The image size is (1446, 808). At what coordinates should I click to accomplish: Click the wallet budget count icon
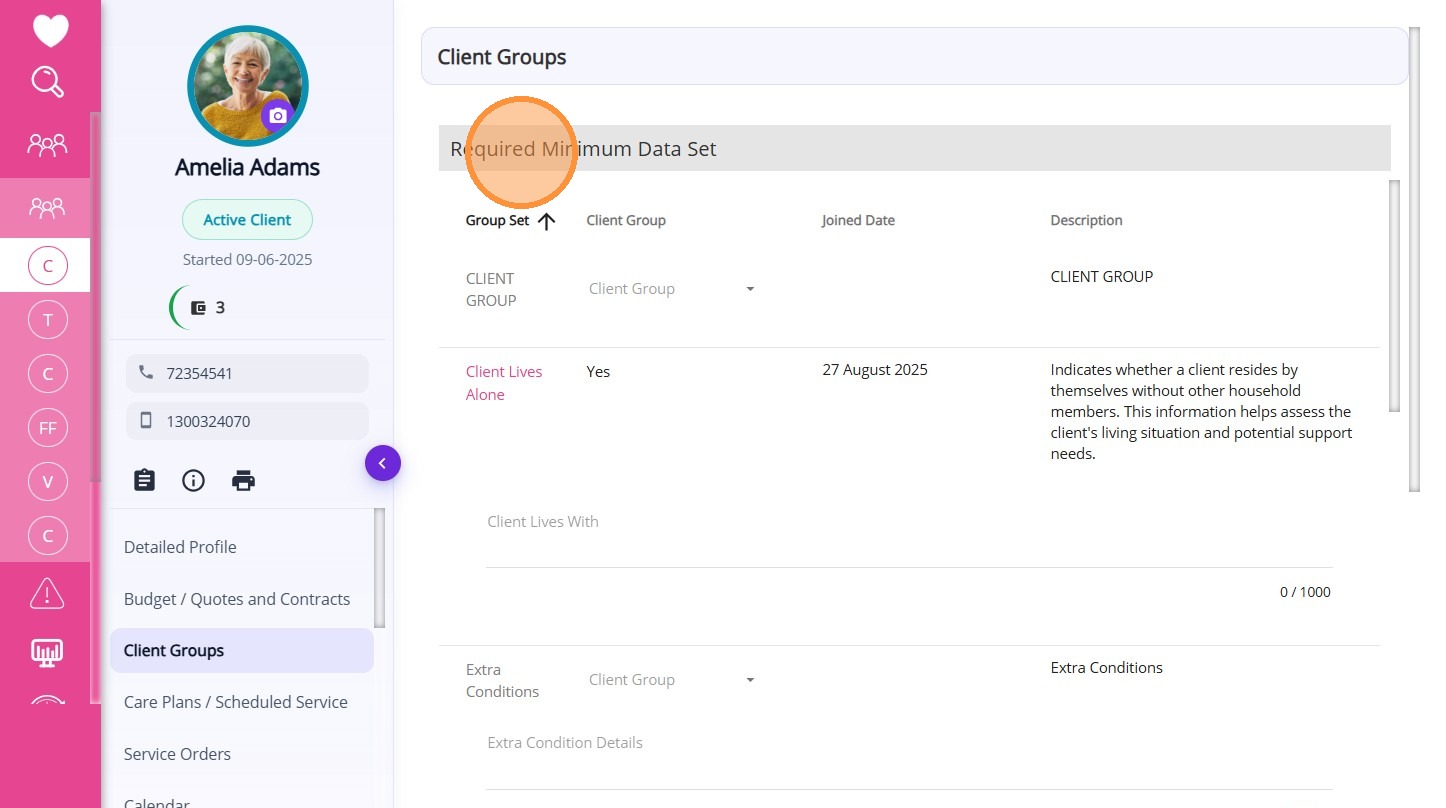199,308
